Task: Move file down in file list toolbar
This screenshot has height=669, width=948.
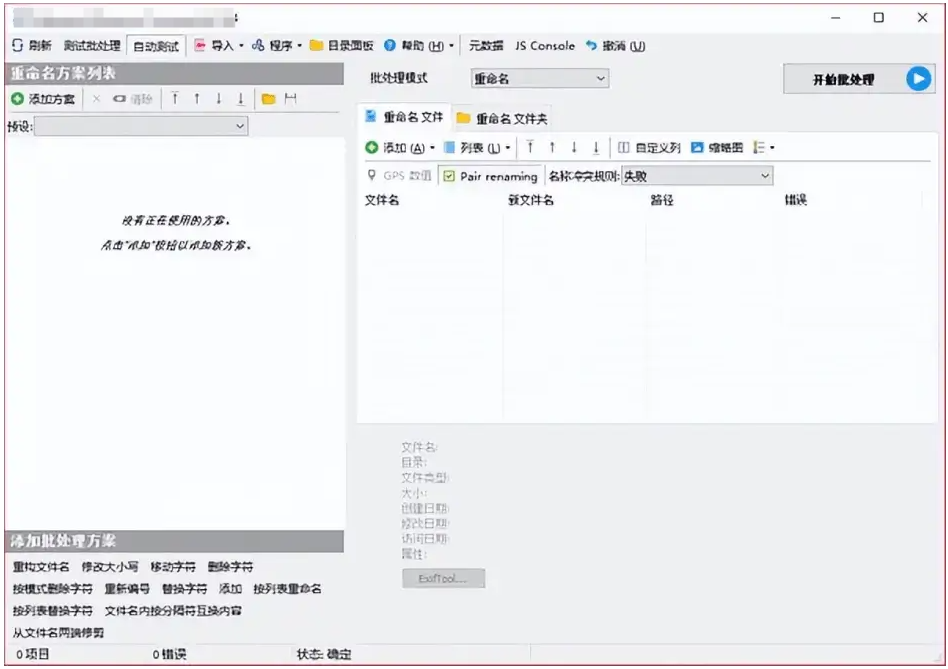Action: pyautogui.click(x=574, y=147)
